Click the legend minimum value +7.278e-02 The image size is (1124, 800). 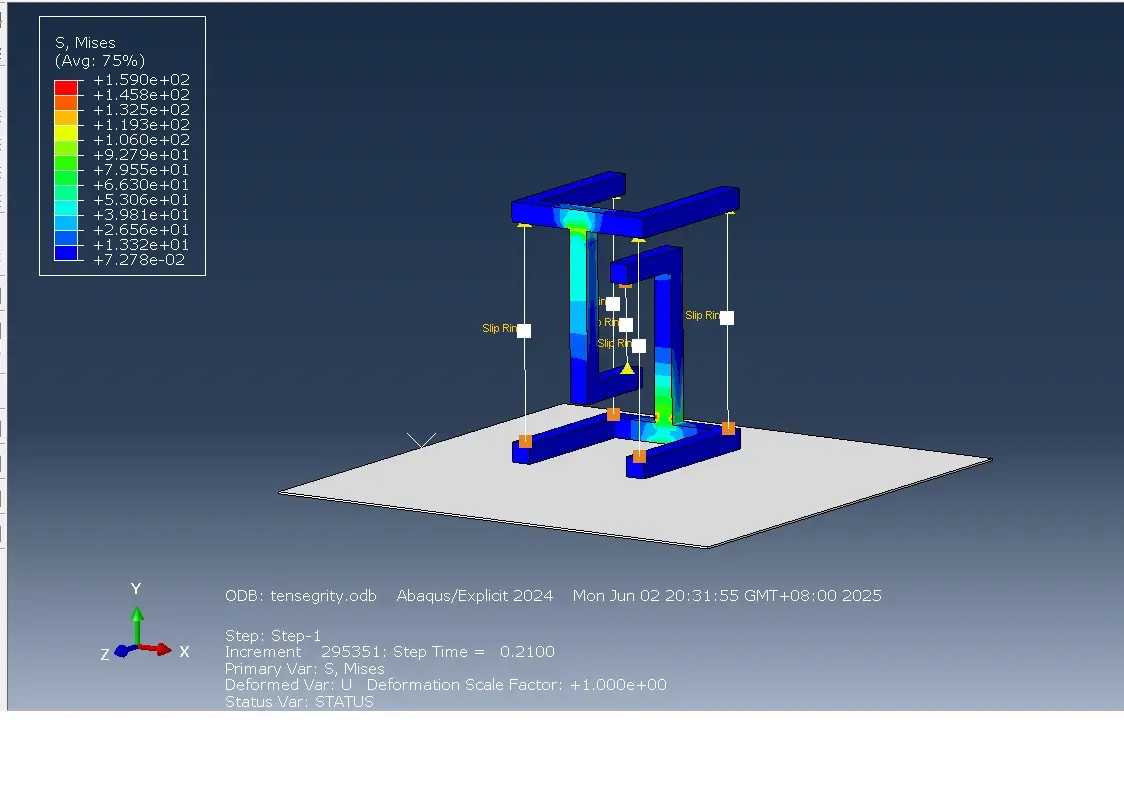(x=139, y=260)
